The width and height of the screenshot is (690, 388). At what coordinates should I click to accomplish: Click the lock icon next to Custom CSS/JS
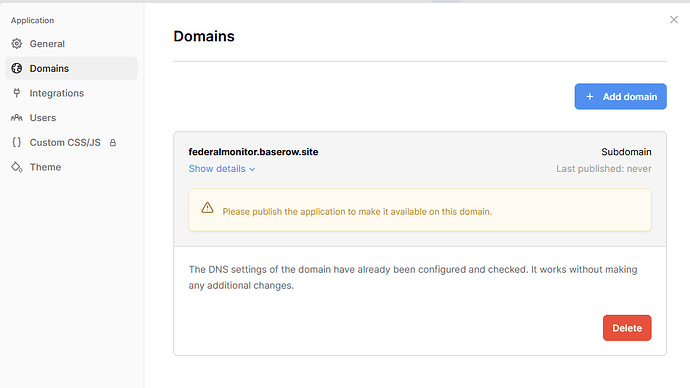(x=113, y=143)
